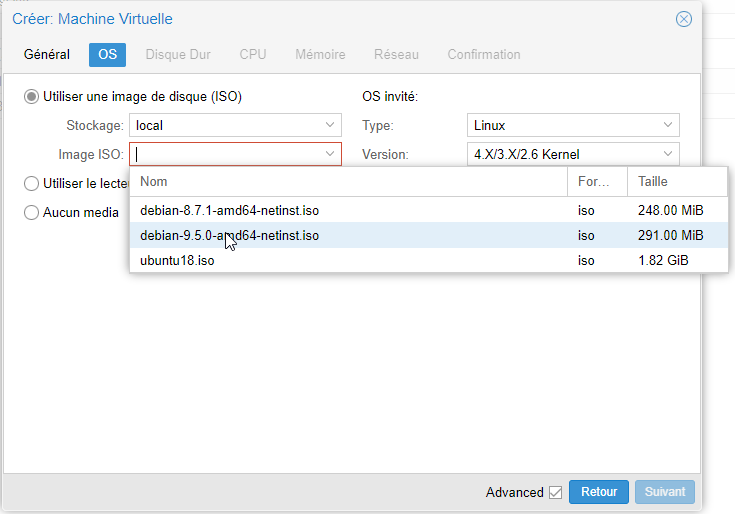Sort ISO list by Nom column header
The image size is (735, 514).
(x=348, y=182)
